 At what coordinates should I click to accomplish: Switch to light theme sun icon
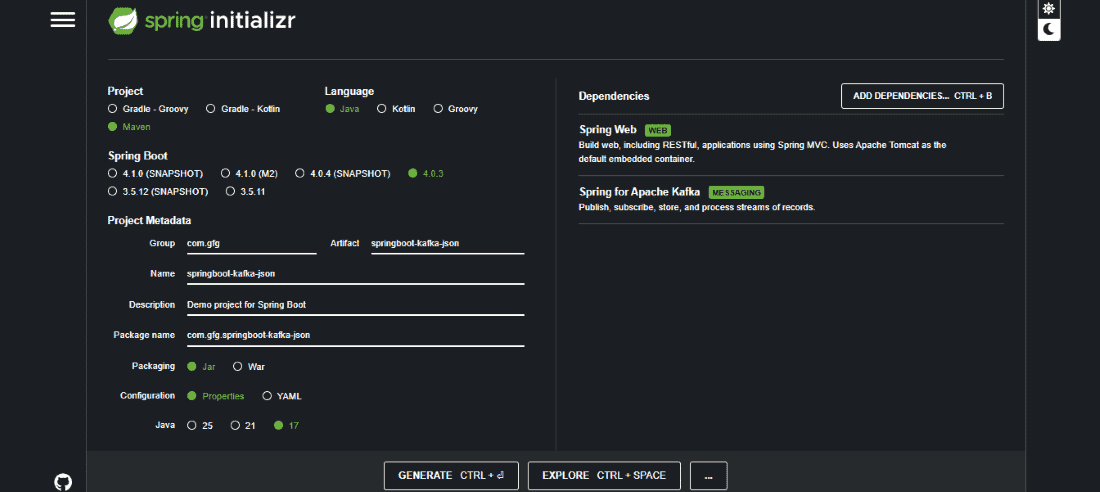pos(1049,8)
